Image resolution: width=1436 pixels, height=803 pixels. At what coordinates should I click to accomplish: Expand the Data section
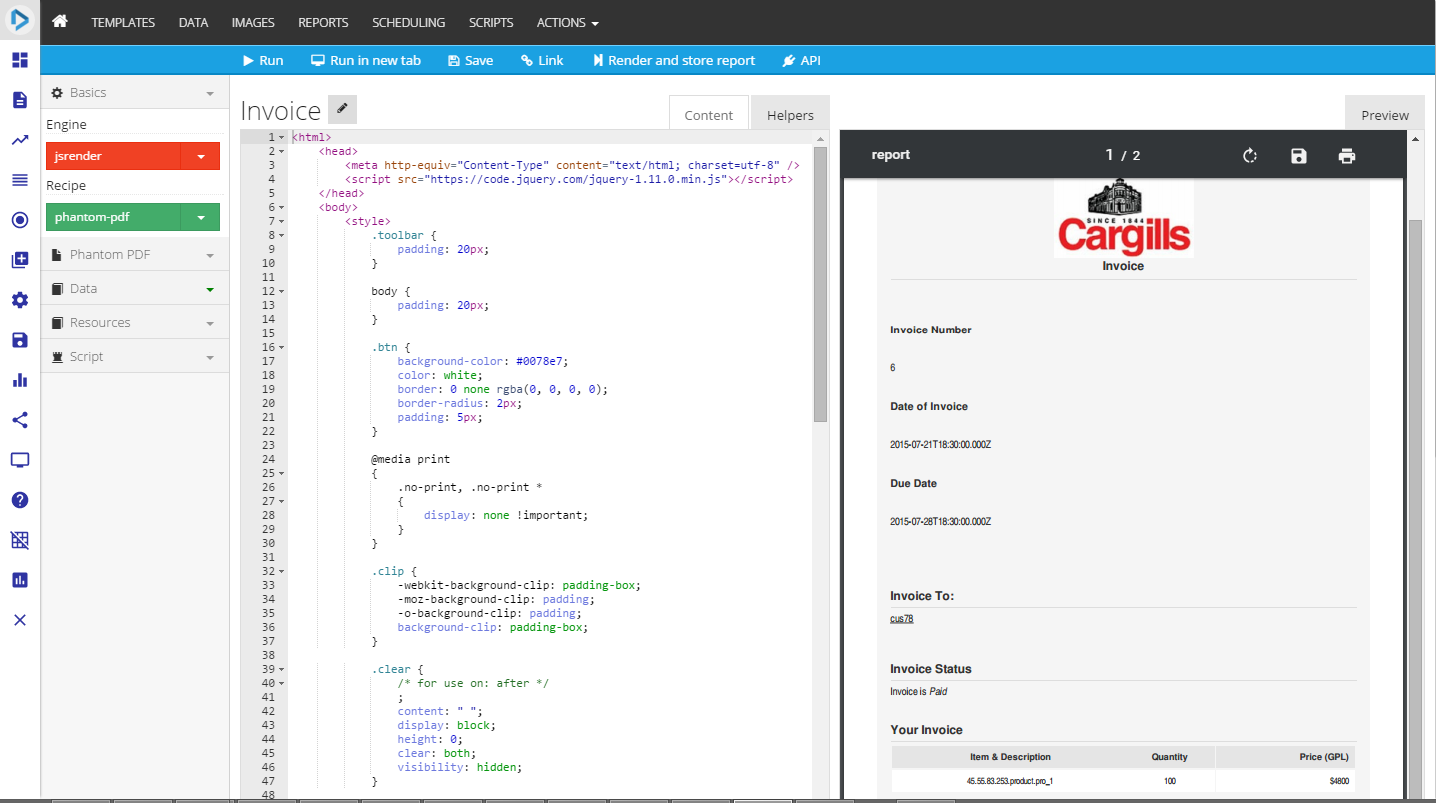(135, 288)
